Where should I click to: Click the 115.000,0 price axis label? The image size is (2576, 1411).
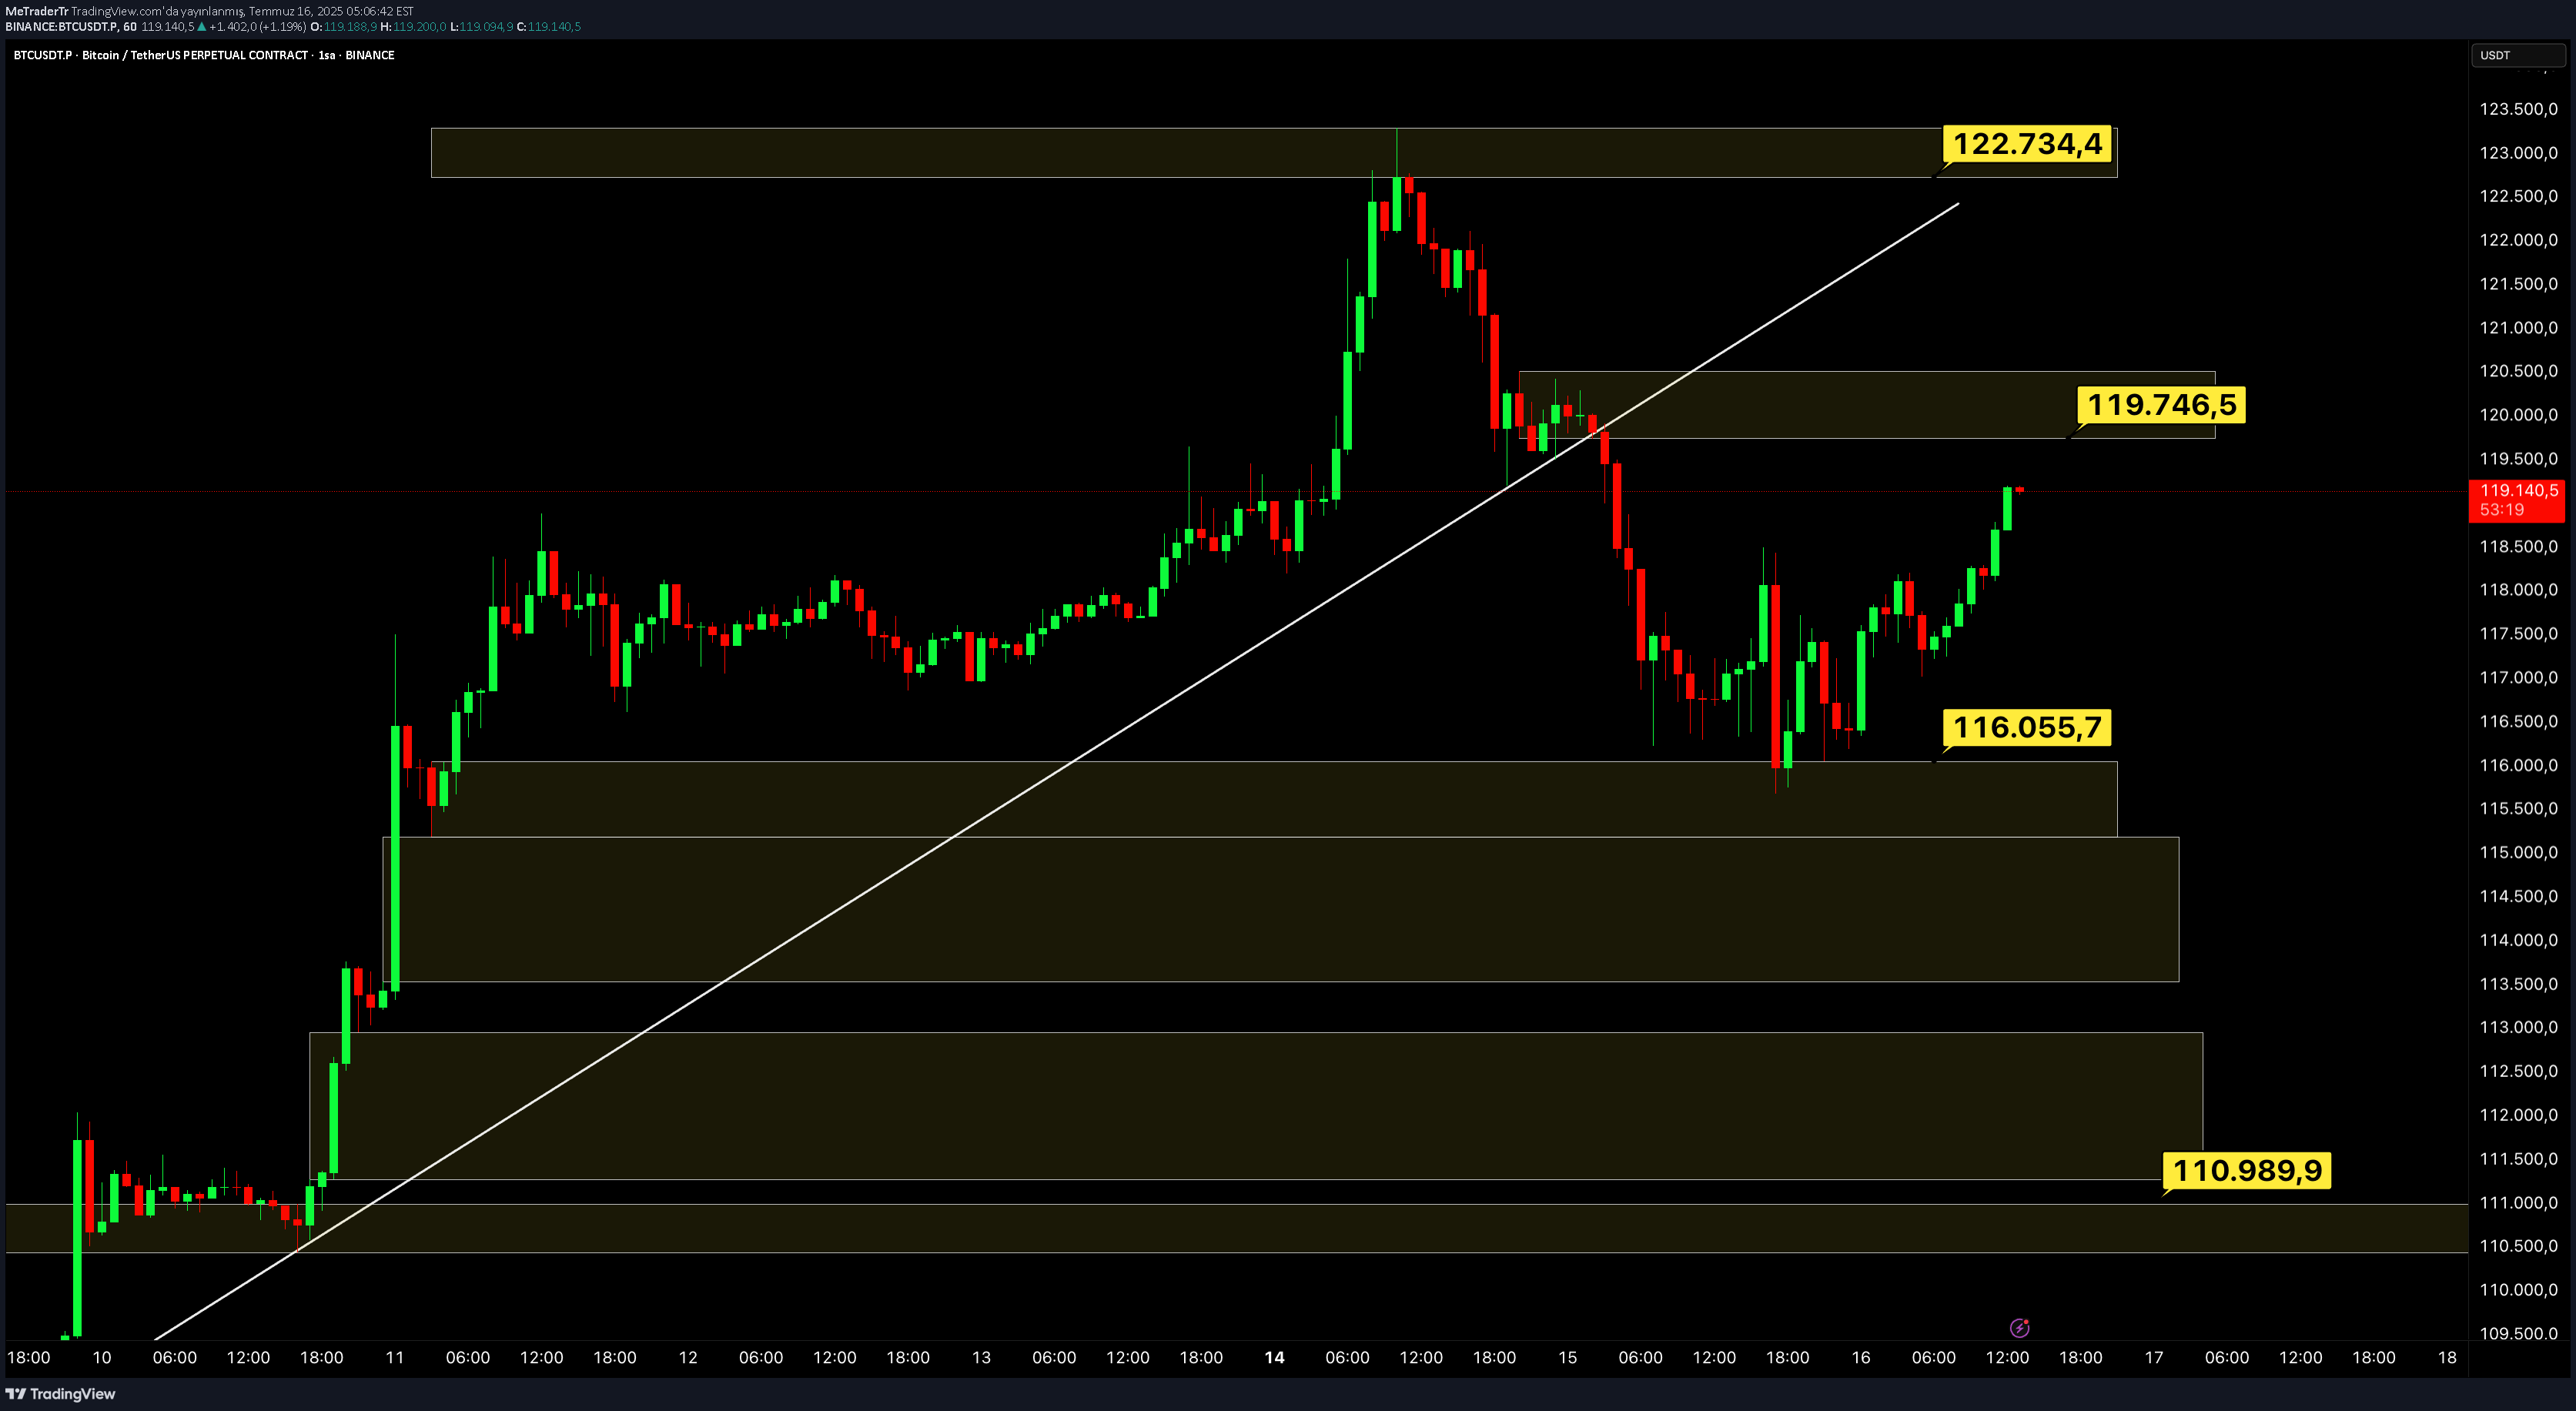click(x=2518, y=853)
